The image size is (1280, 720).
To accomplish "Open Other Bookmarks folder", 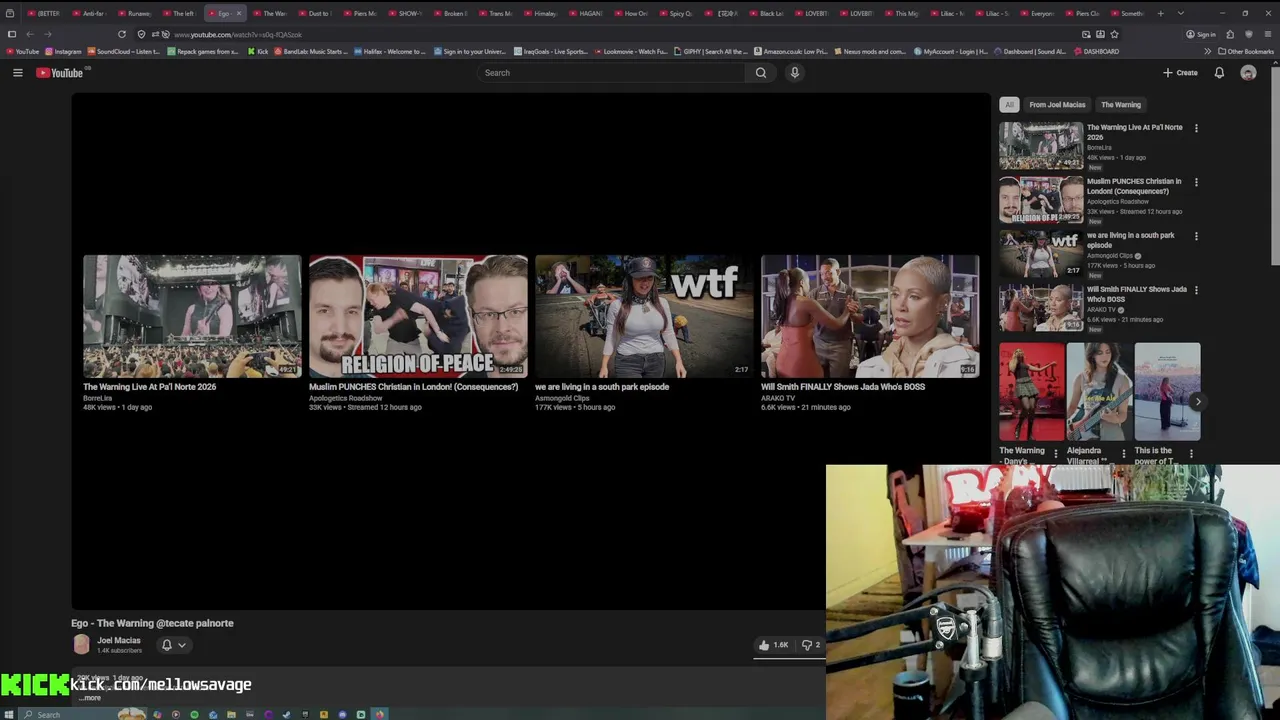I will [1245, 51].
